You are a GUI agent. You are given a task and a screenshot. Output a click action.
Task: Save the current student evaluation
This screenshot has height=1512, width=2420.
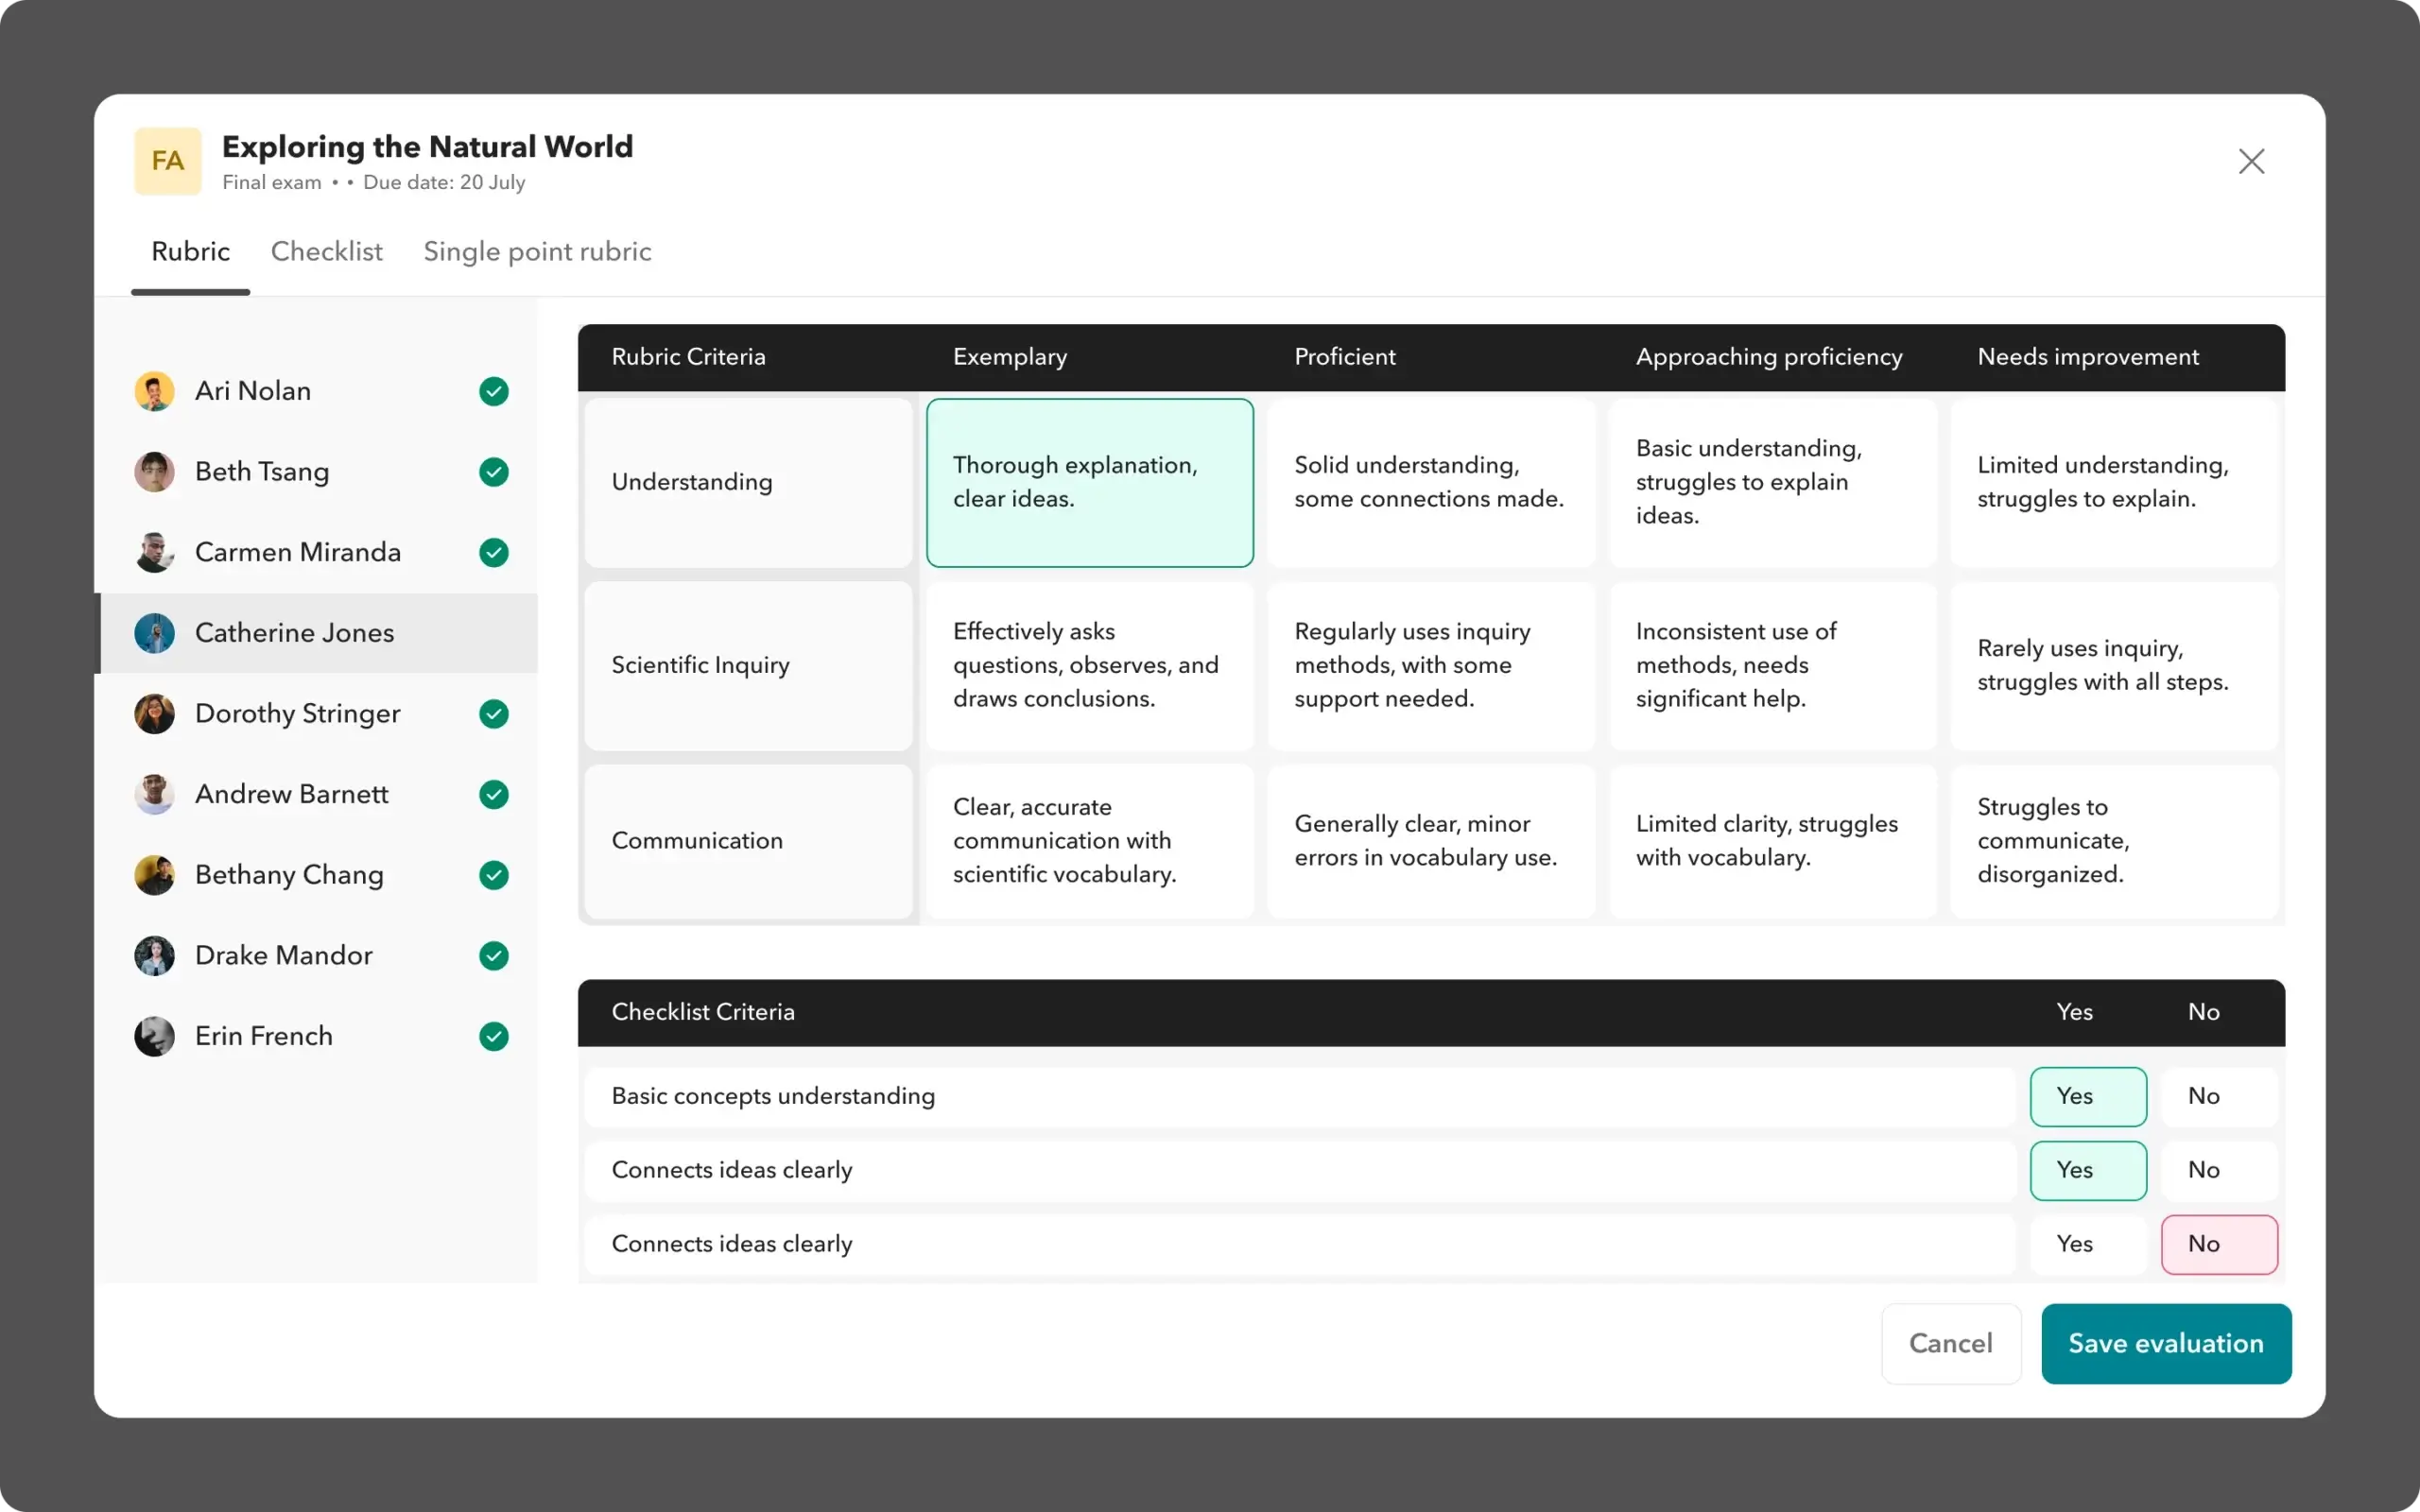[2166, 1343]
